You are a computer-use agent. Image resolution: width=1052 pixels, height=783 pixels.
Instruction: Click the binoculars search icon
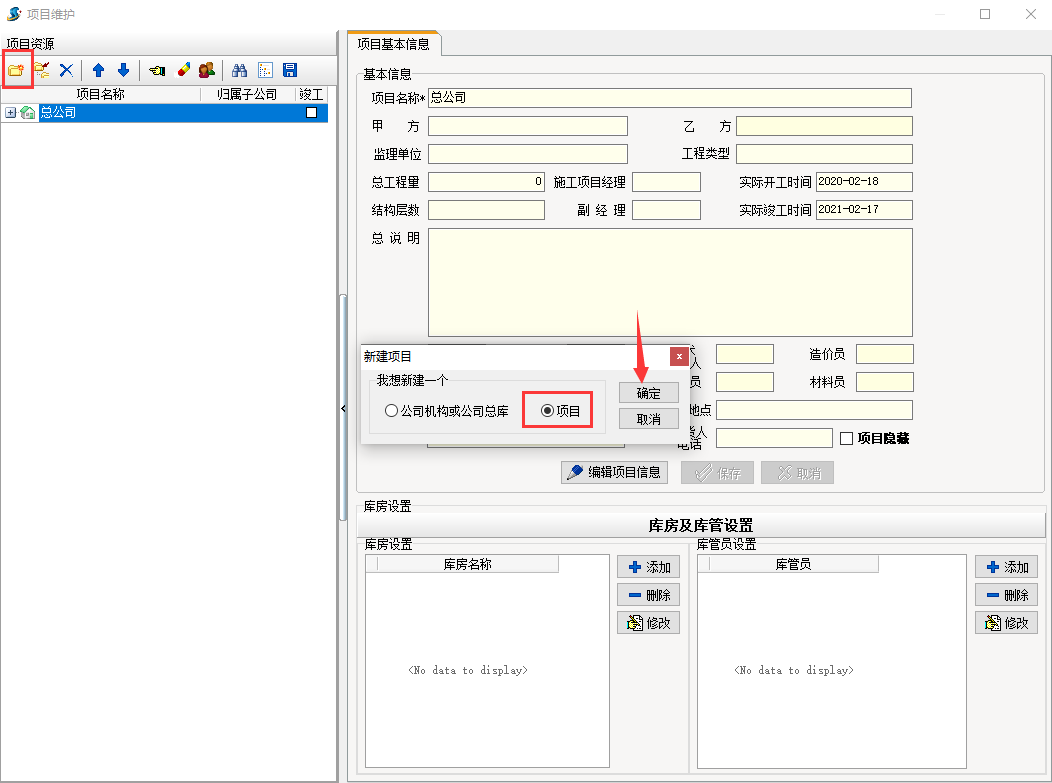point(240,70)
